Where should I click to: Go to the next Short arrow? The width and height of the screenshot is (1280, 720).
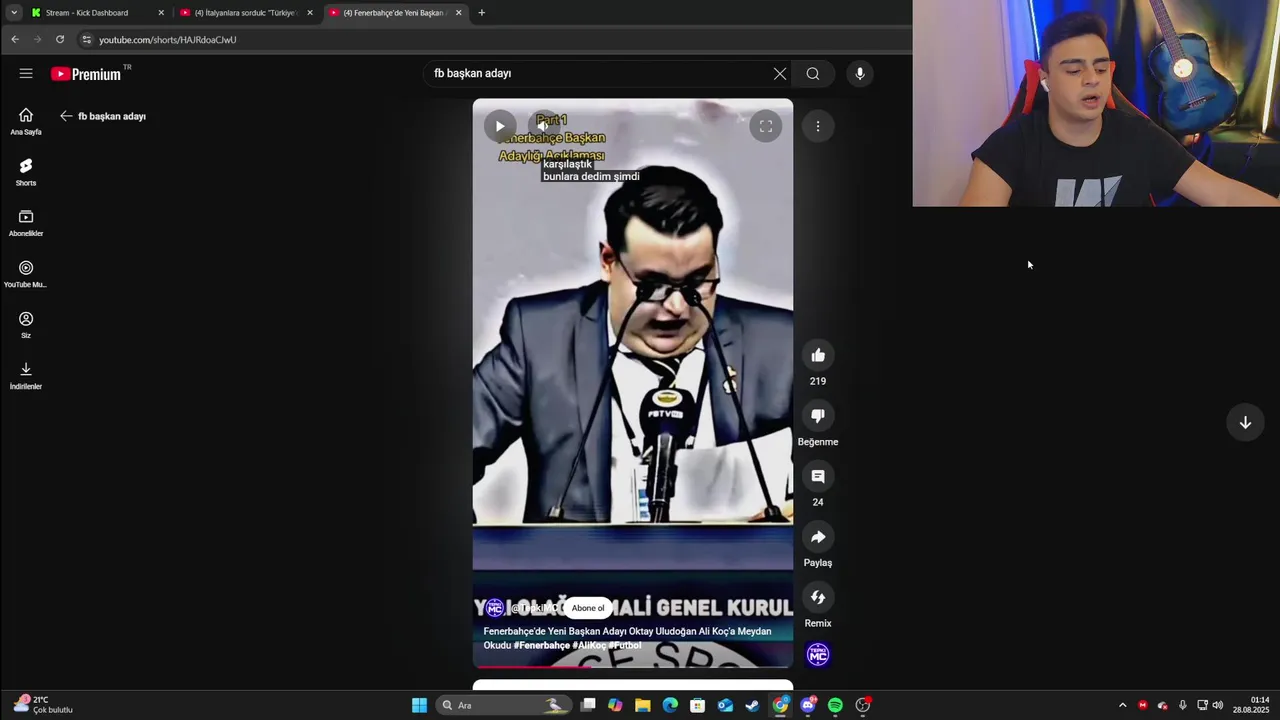click(1245, 422)
